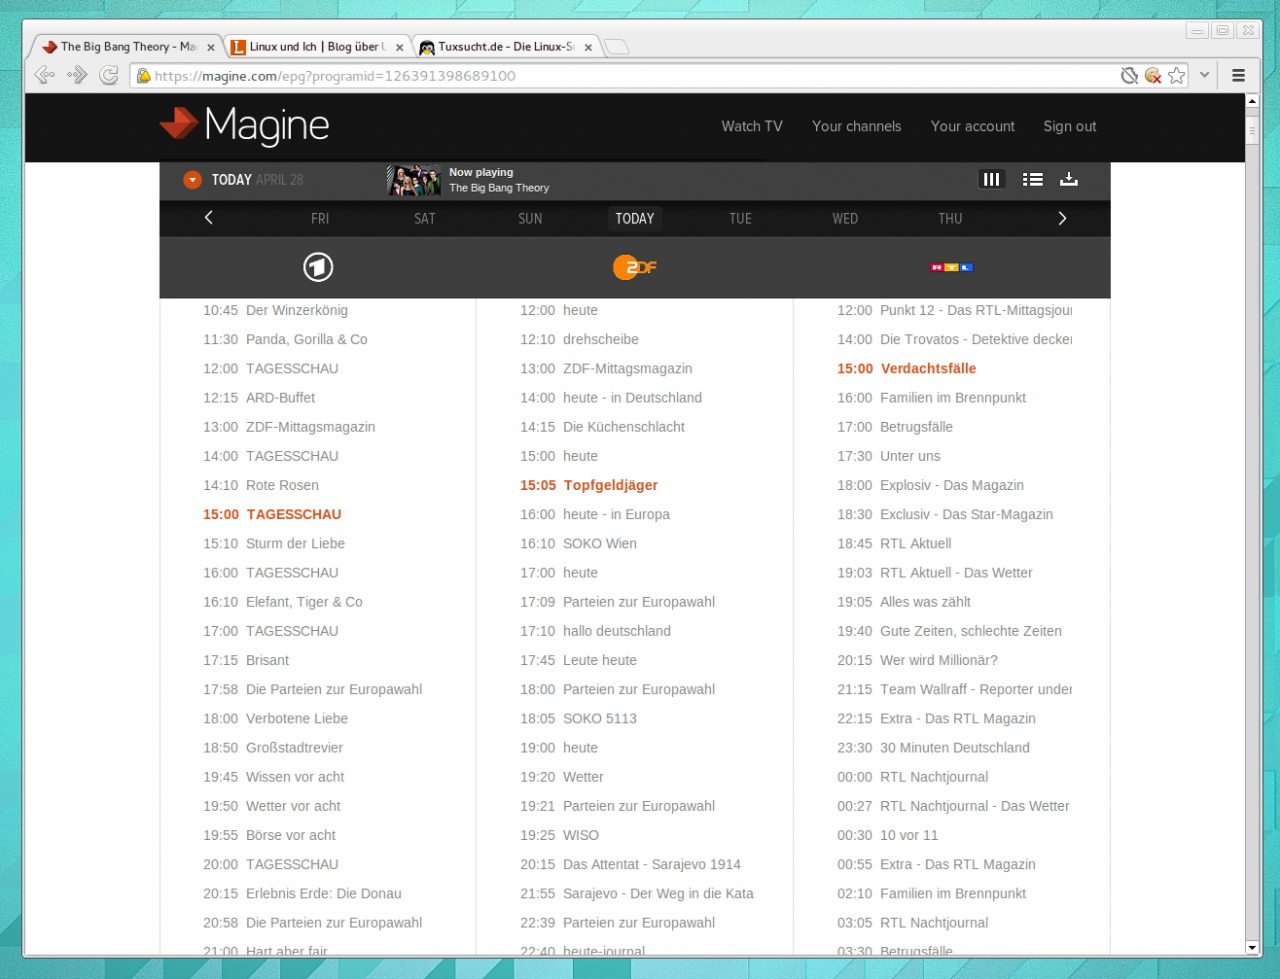Screen dimensions: 1280x979
Task: Open the browser hamburger menu
Action: click(1238, 75)
